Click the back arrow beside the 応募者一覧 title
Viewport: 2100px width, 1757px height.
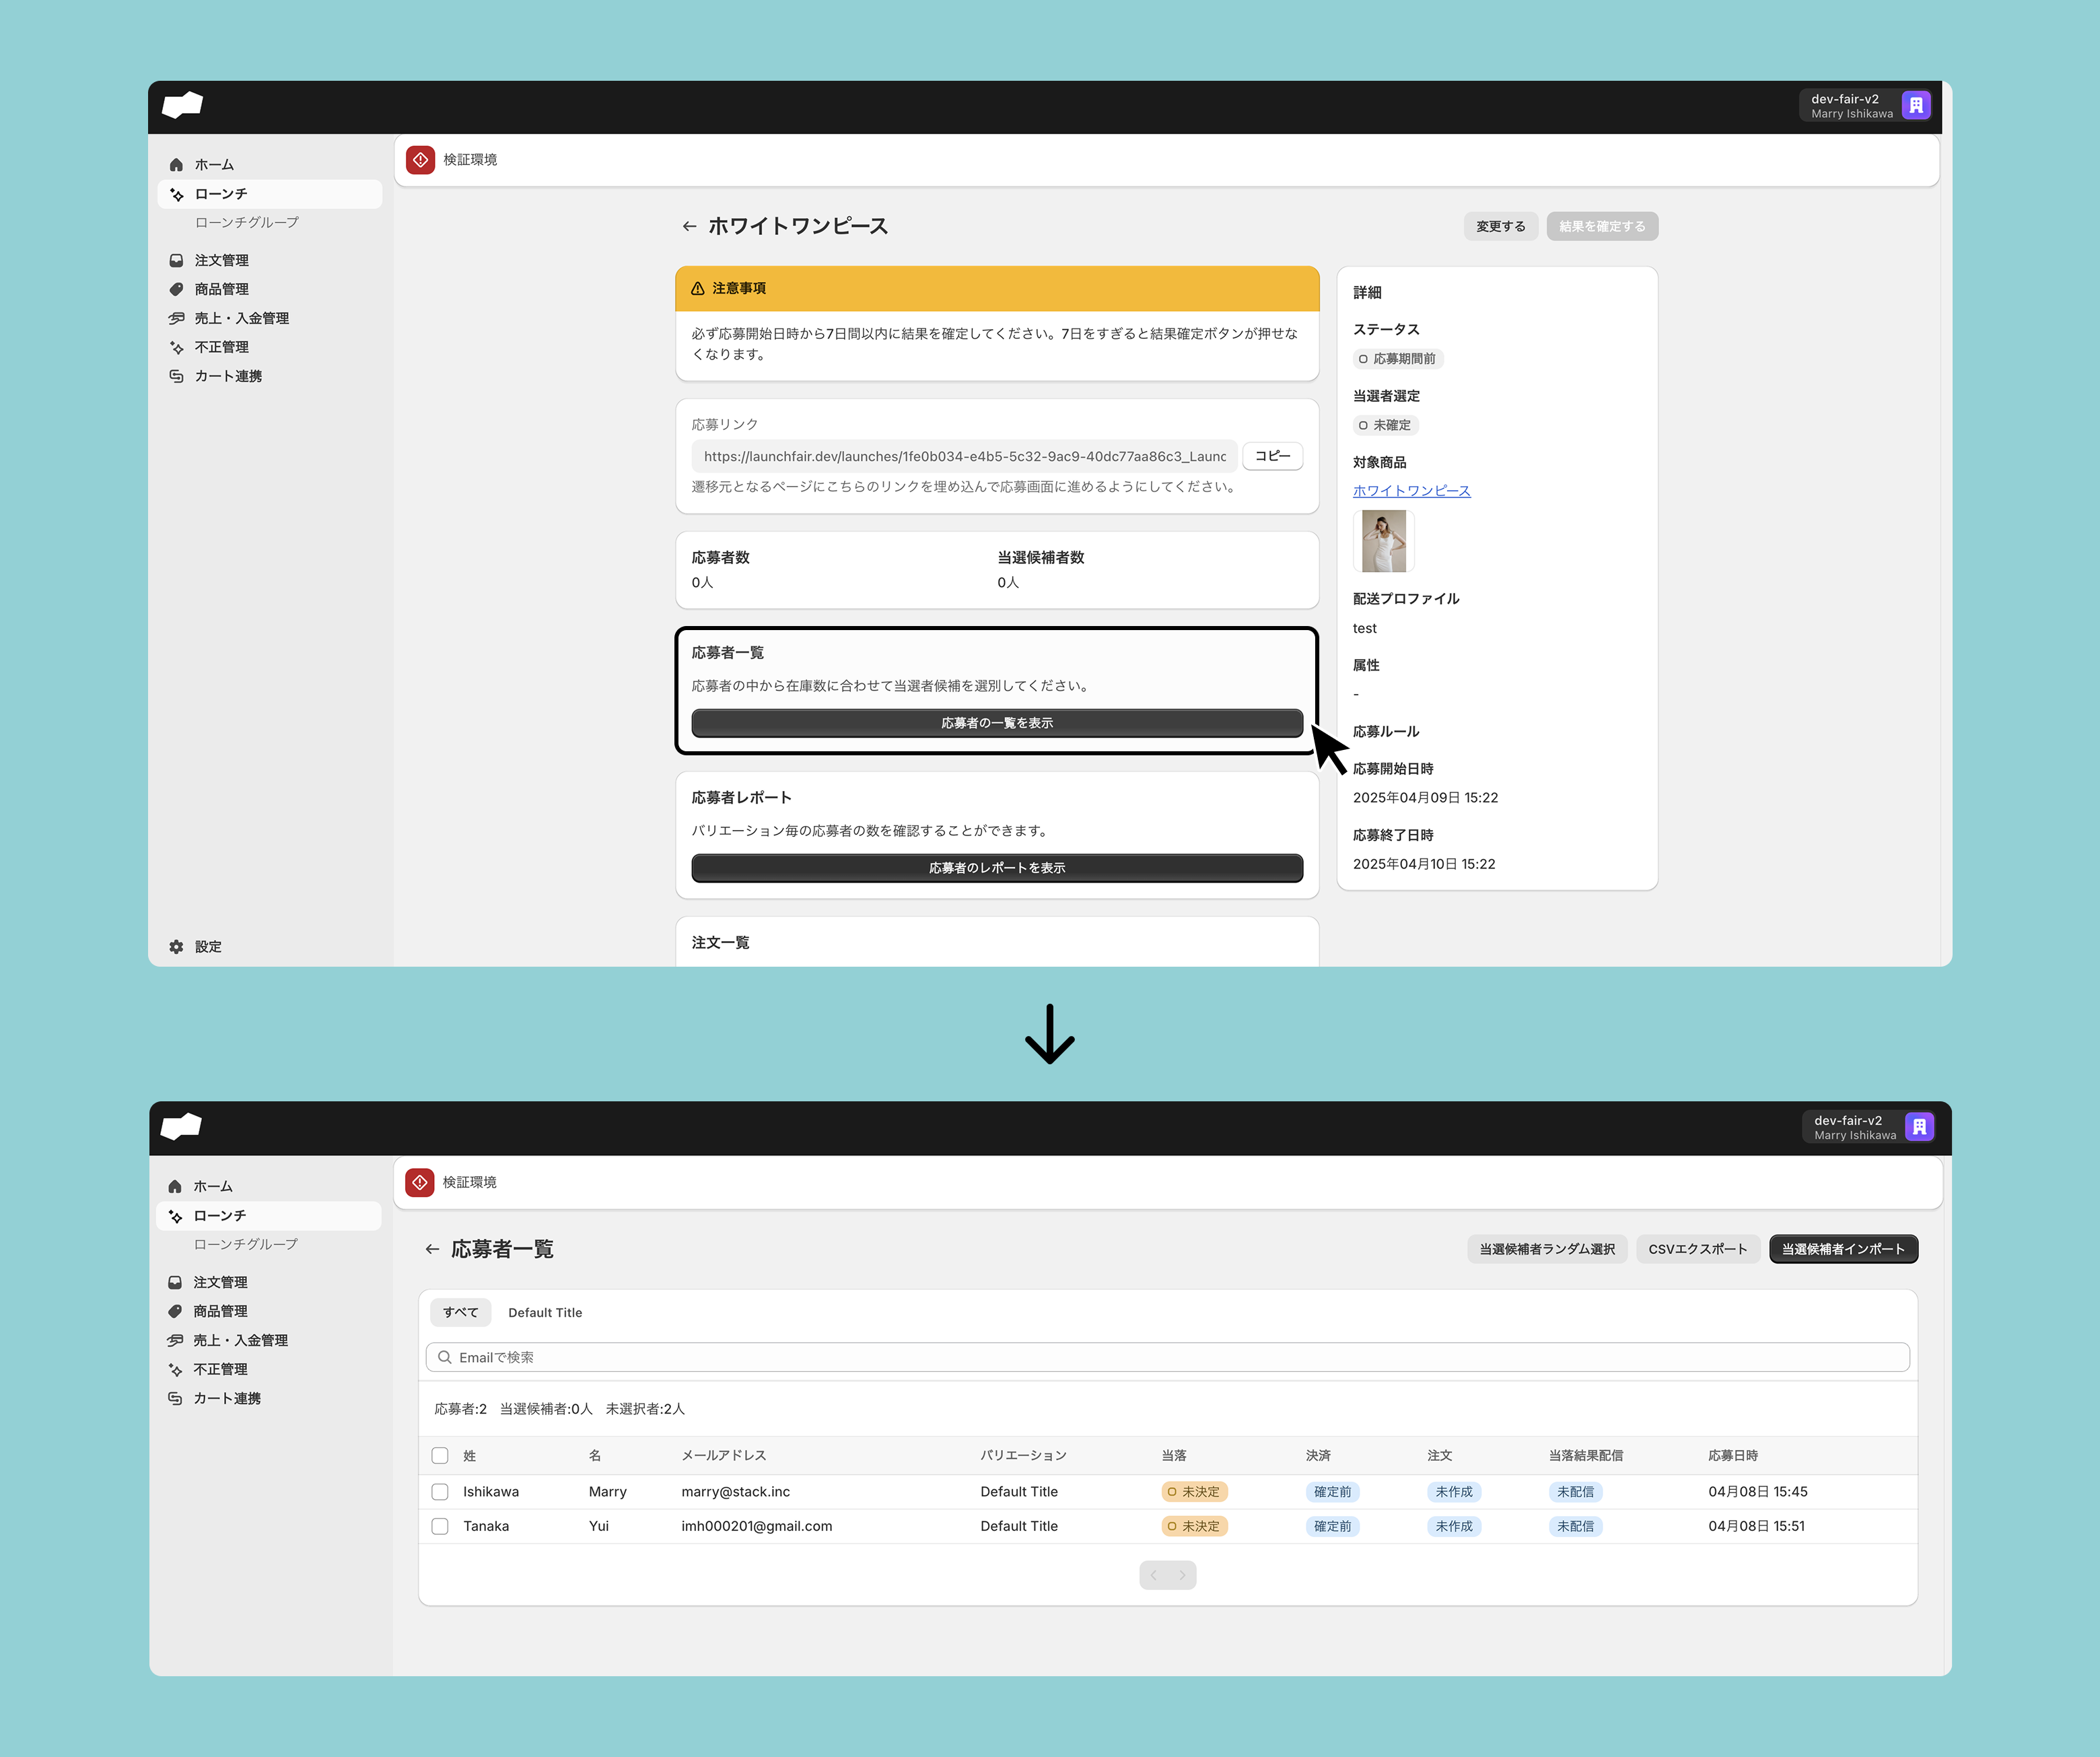tap(432, 1249)
